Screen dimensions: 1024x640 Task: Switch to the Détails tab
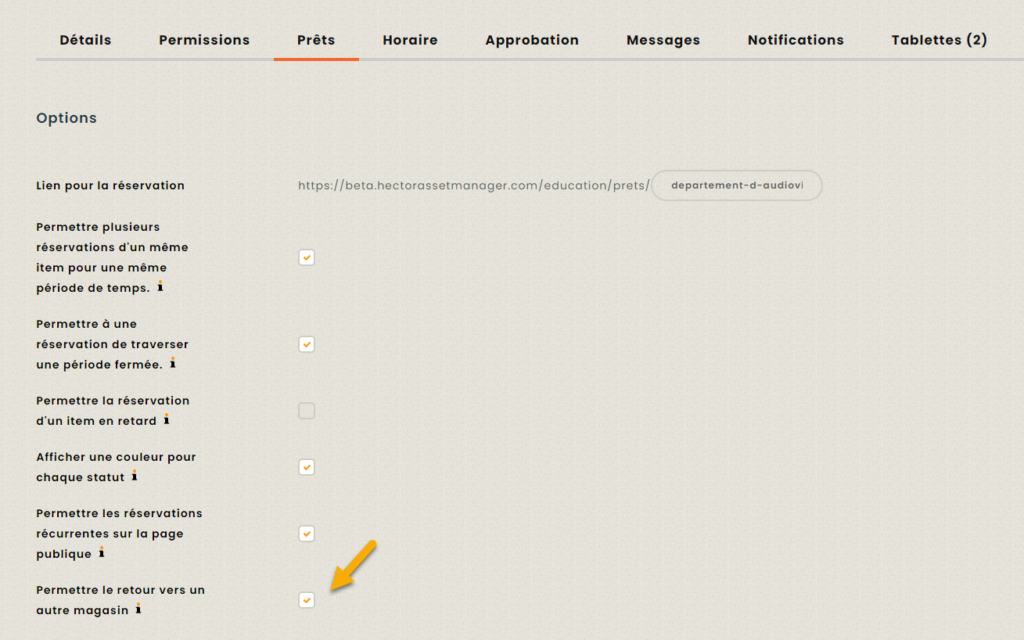click(x=85, y=40)
